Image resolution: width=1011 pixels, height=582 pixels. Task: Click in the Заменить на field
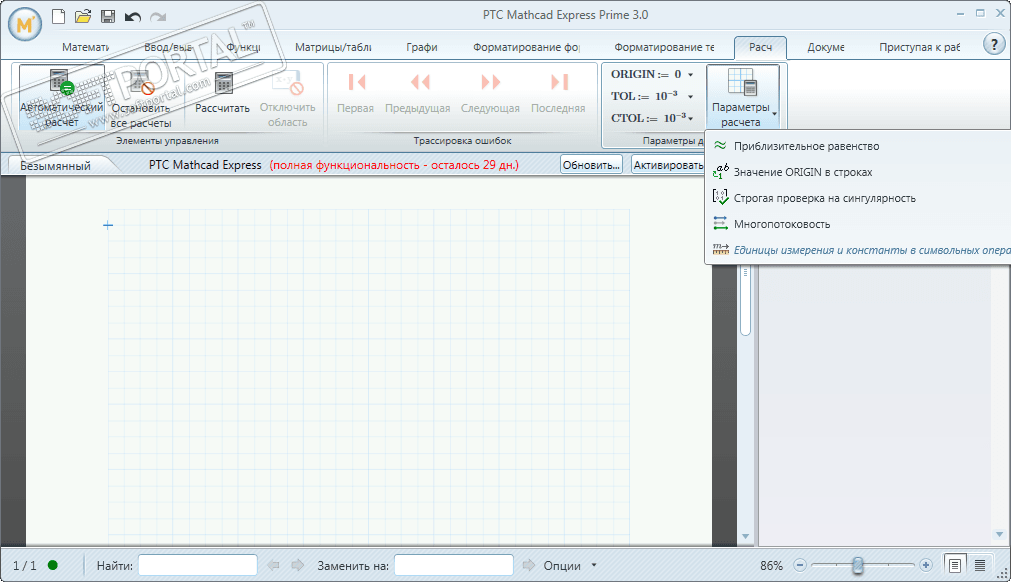453,565
